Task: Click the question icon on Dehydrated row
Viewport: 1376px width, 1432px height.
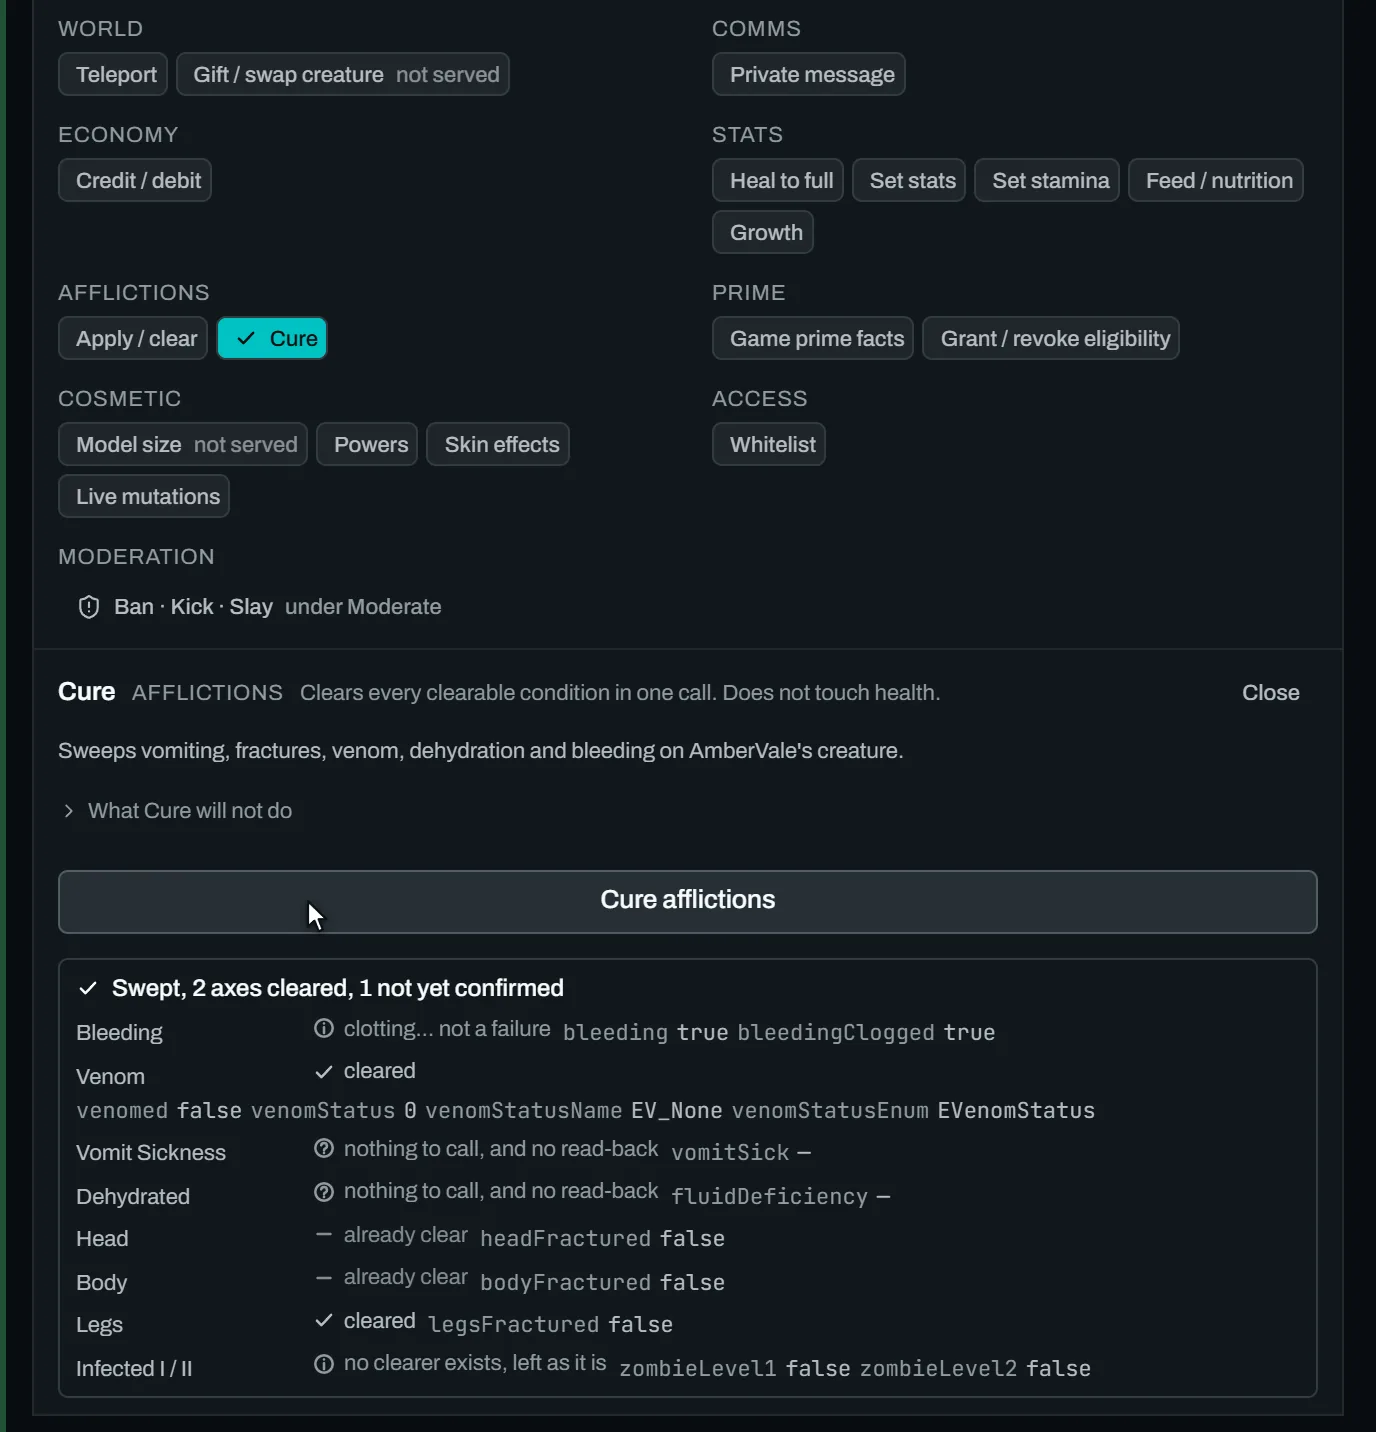Action: pos(324,1192)
